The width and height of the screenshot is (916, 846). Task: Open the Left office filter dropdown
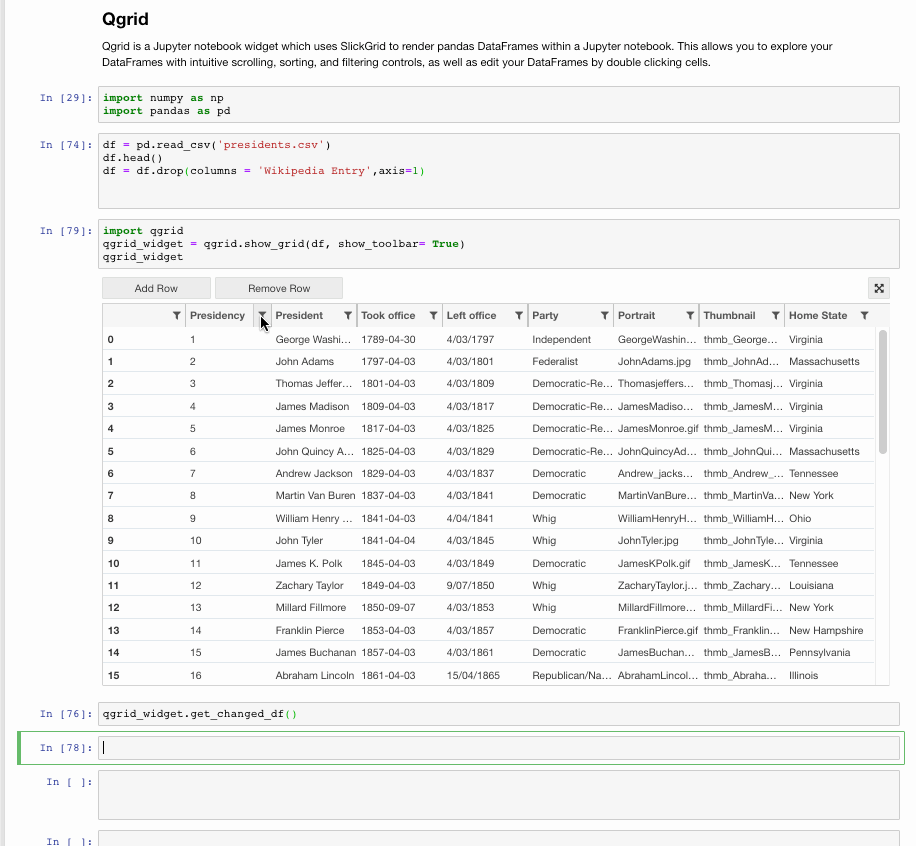click(x=516, y=315)
